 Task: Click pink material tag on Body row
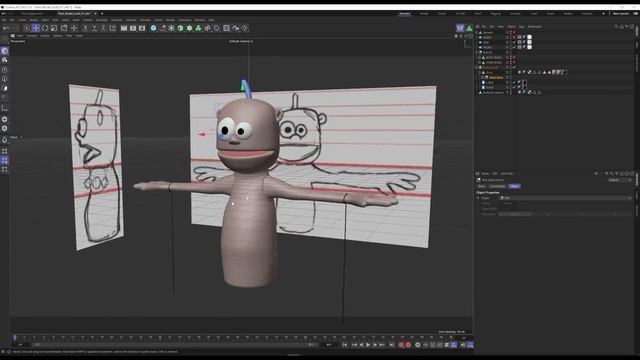tap(558, 72)
